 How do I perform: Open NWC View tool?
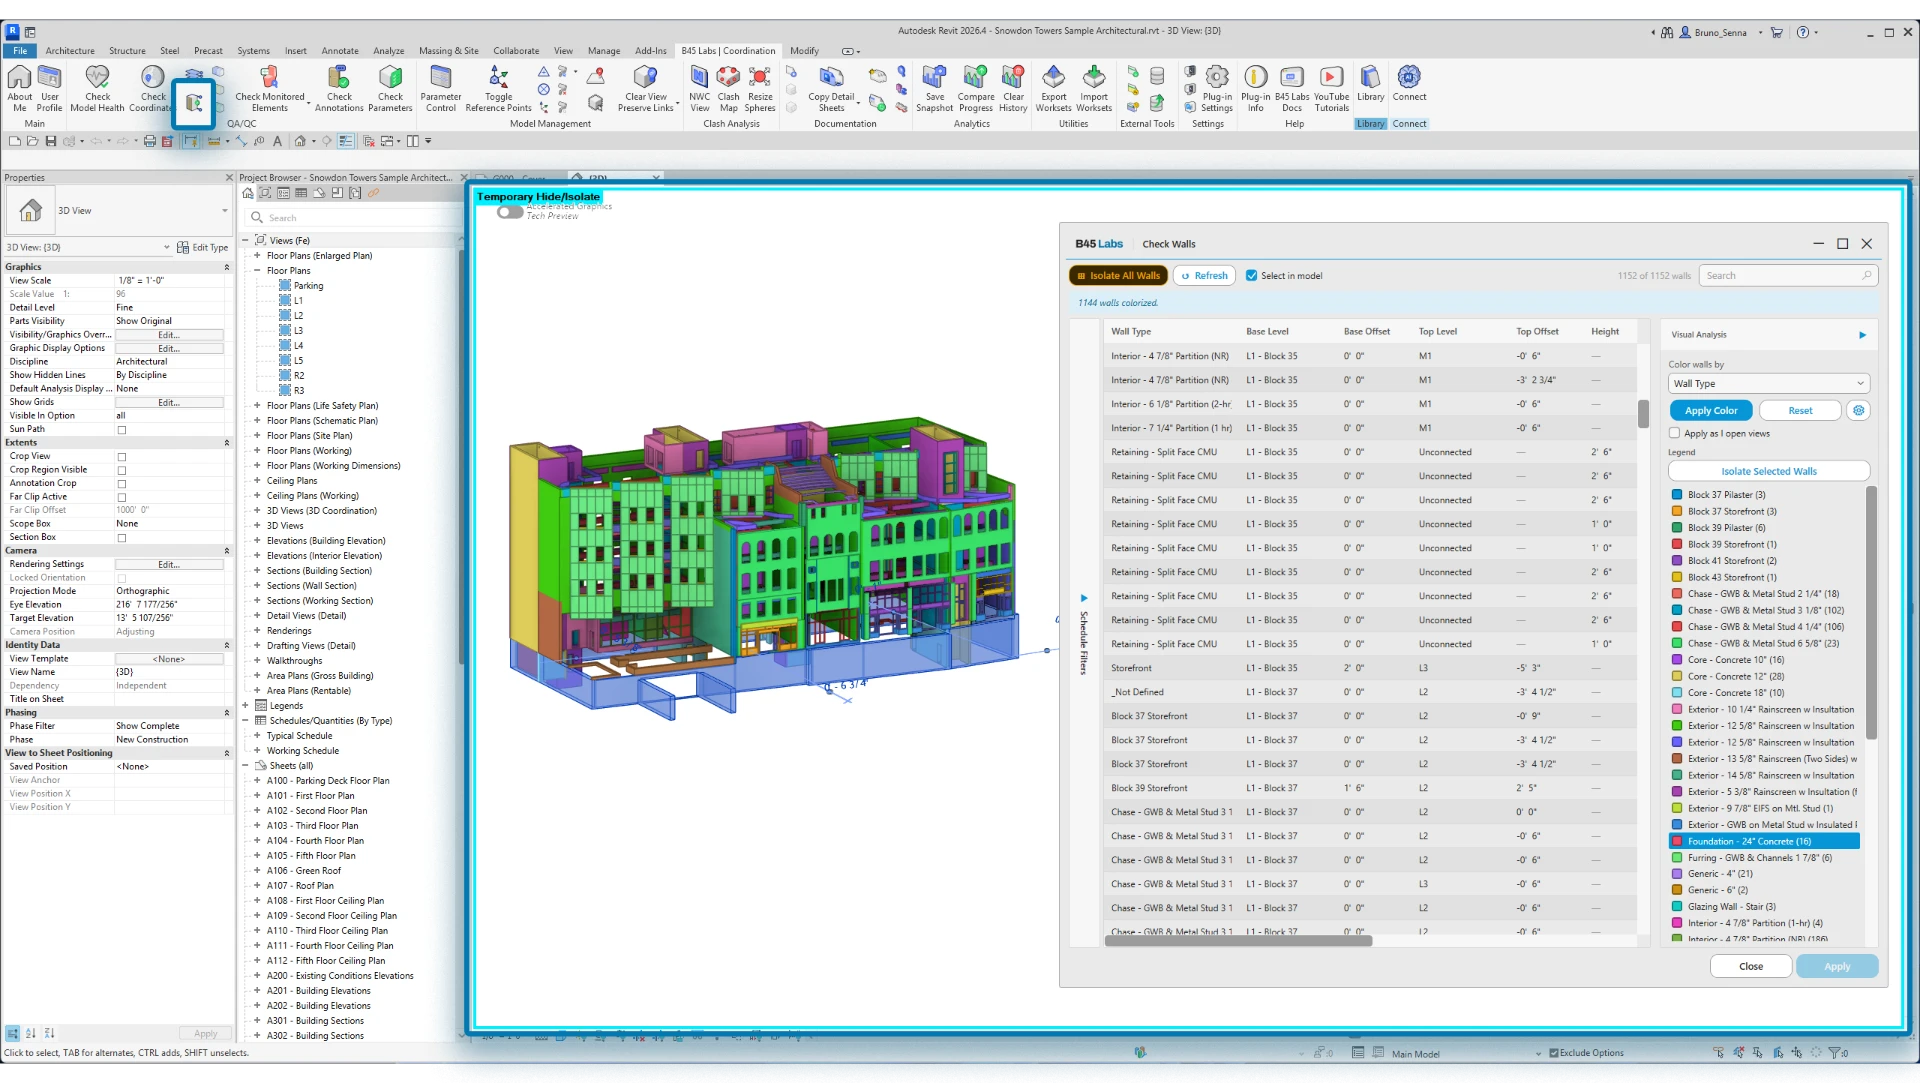click(699, 88)
